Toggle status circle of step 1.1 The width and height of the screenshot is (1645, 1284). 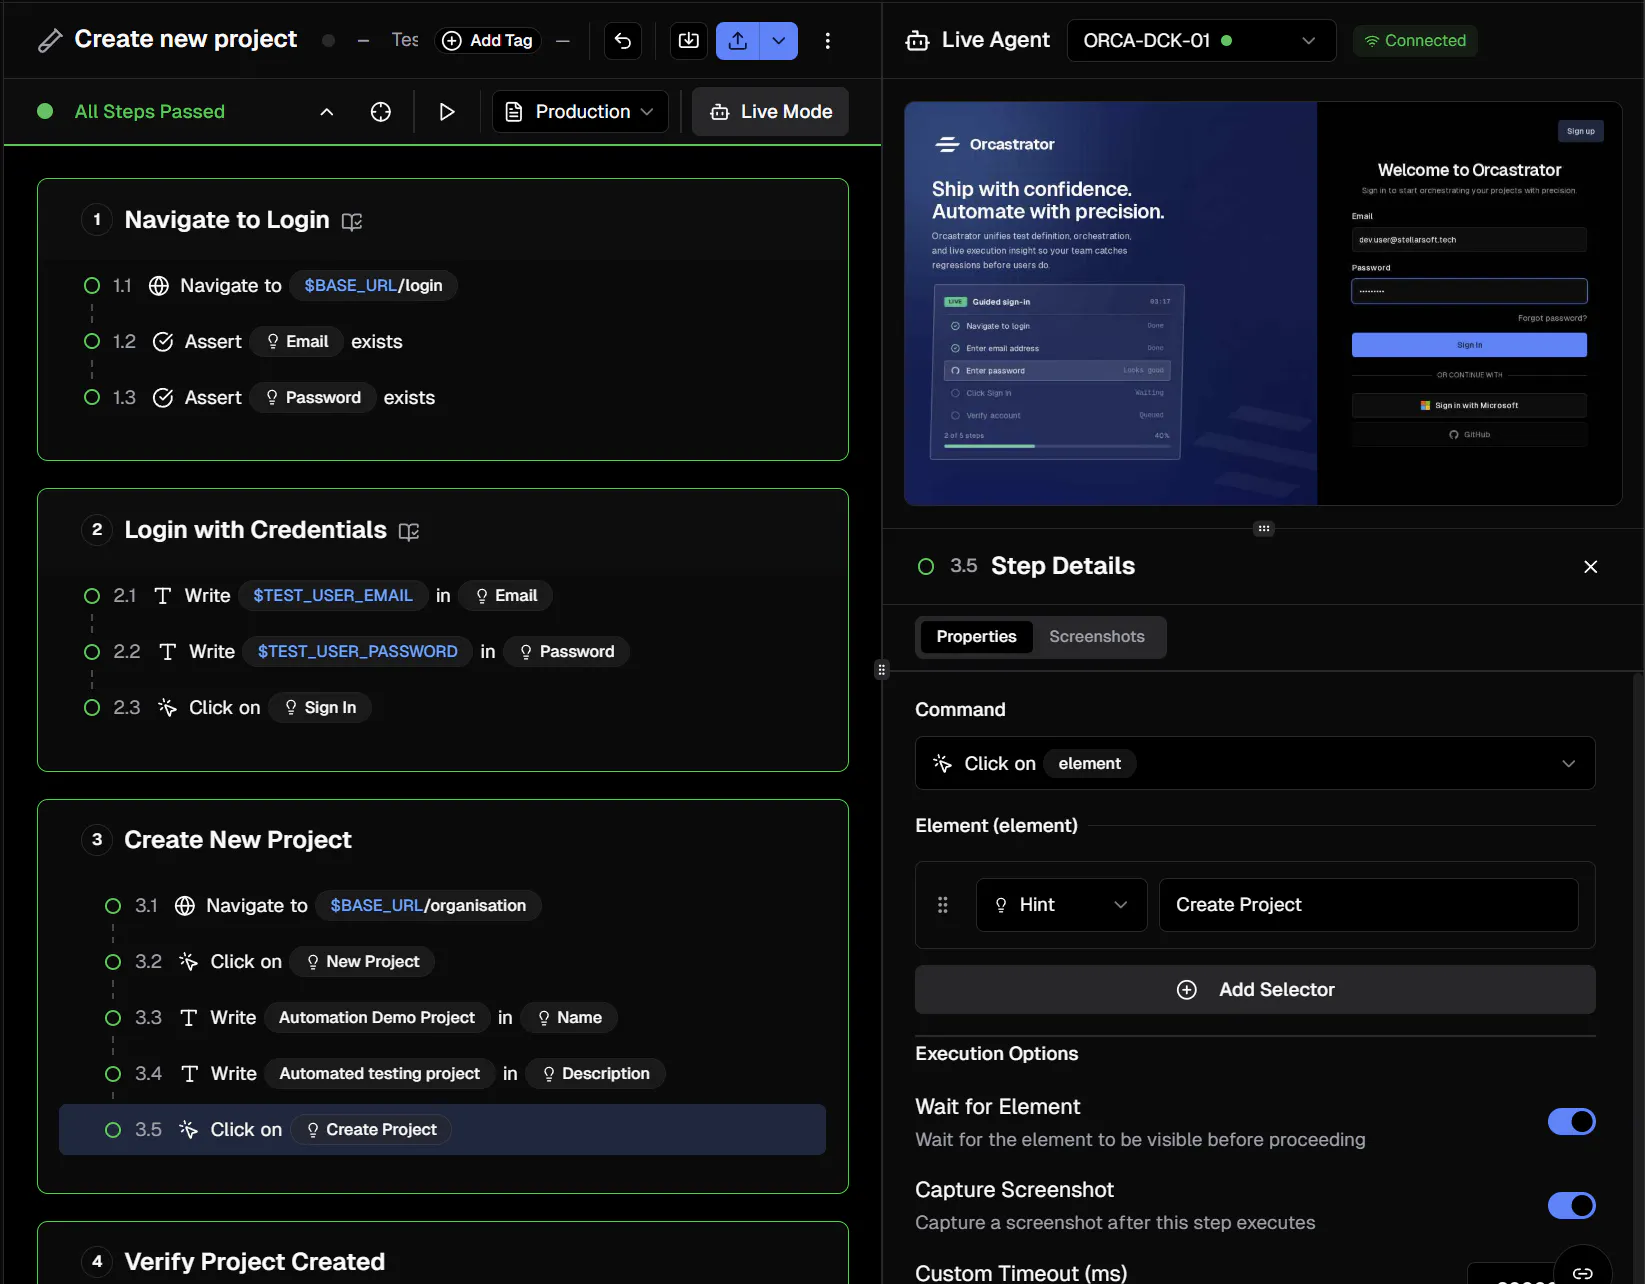click(92, 286)
